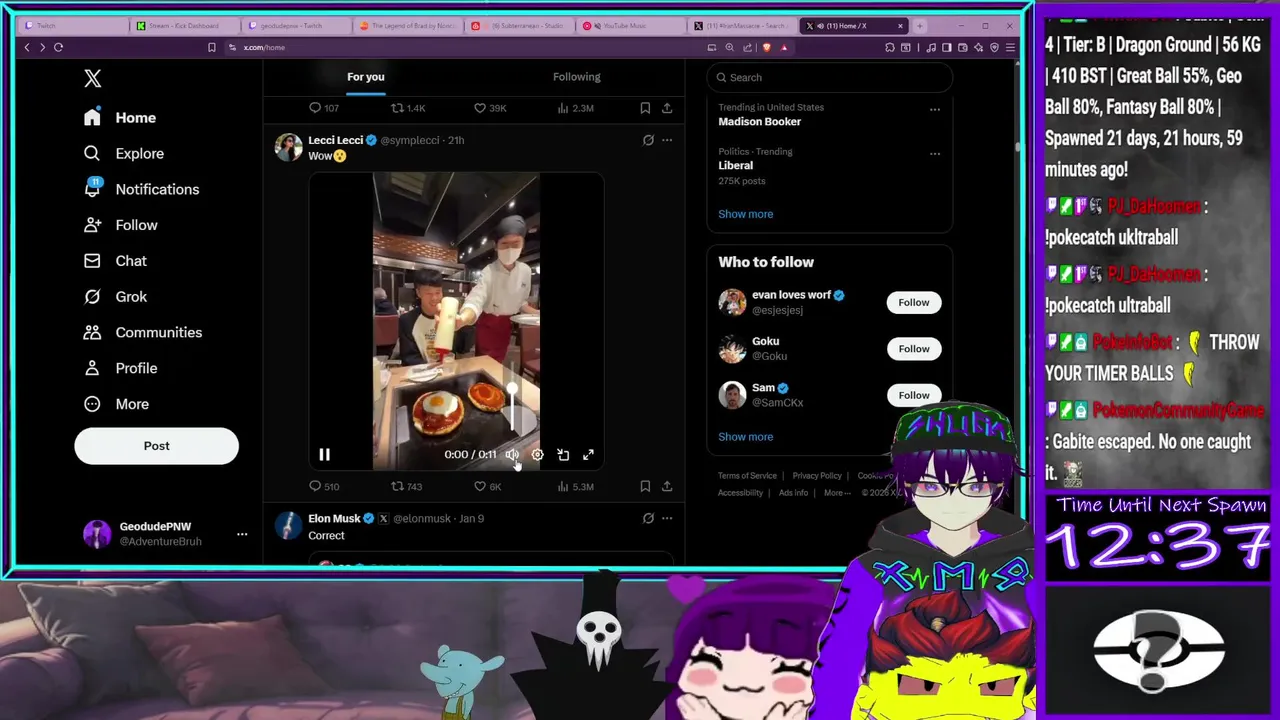
Task: Open Profile from the sidebar
Action: [121, 368]
